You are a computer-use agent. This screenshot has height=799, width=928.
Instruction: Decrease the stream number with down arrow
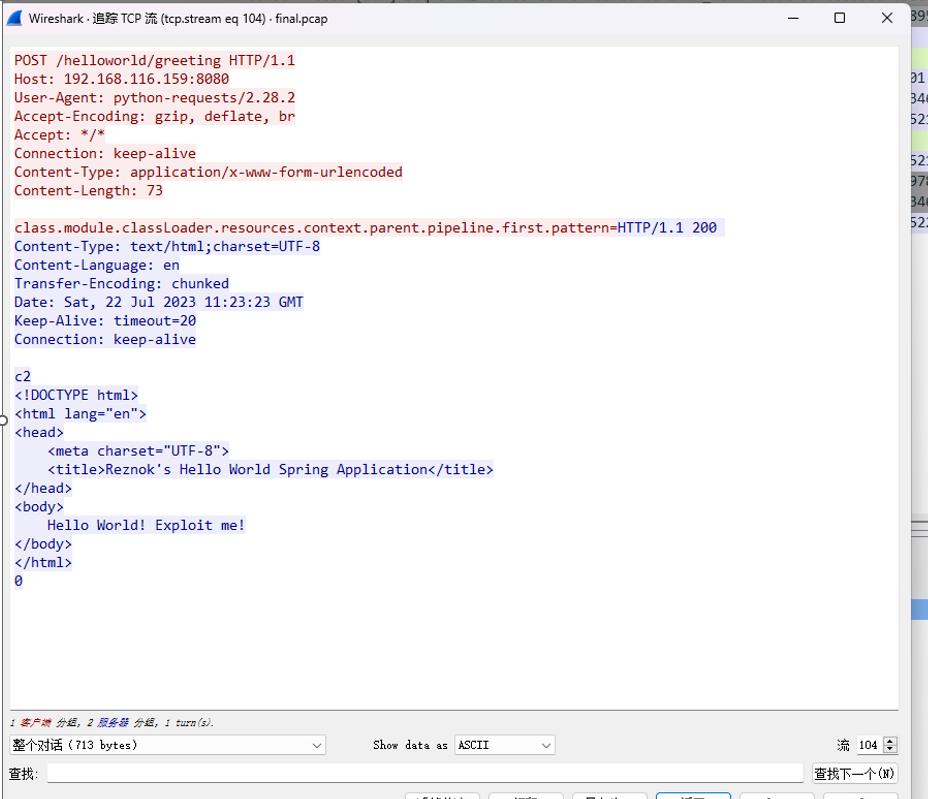pyautogui.click(x=890, y=749)
